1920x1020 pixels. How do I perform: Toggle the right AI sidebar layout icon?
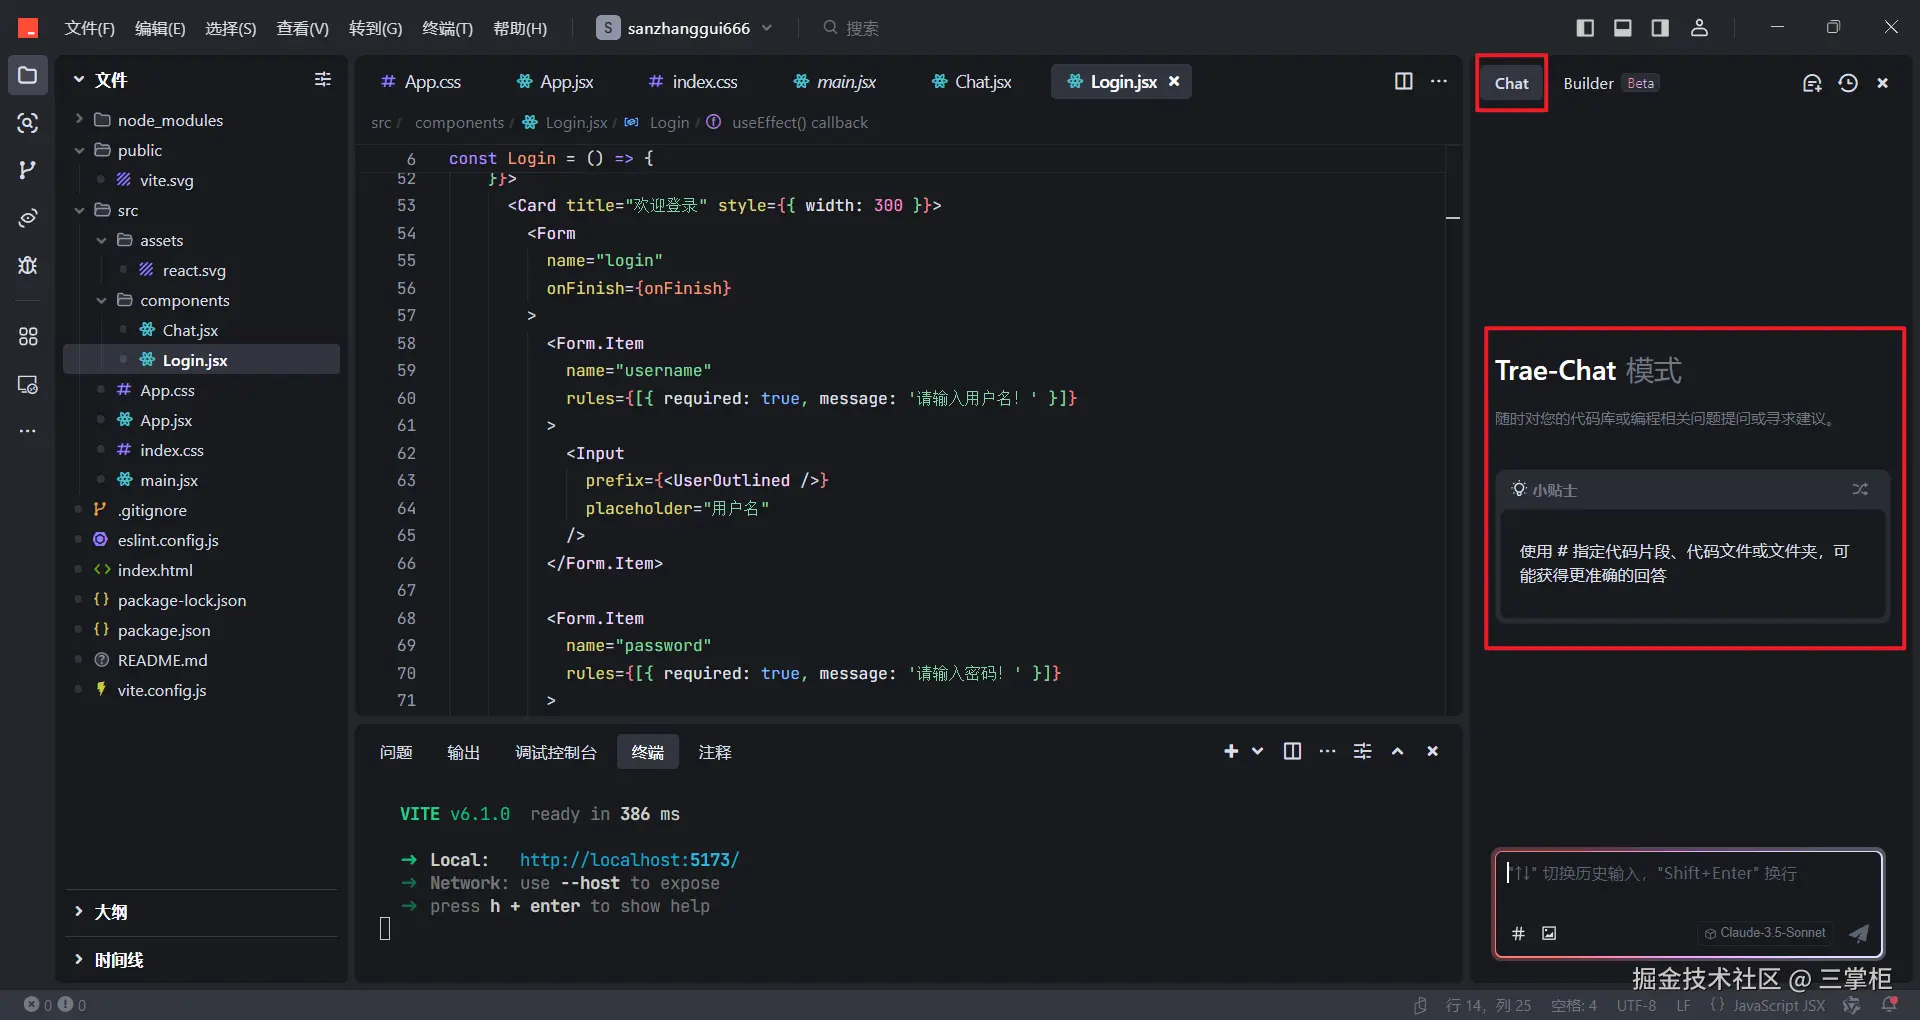(1660, 28)
